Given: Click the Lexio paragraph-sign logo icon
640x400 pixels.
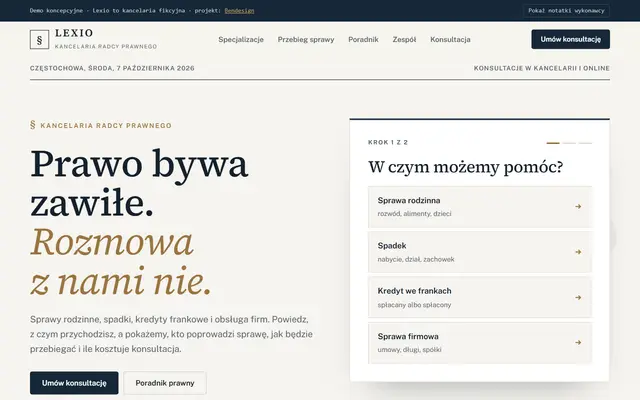Looking at the screenshot, I should [39, 40].
